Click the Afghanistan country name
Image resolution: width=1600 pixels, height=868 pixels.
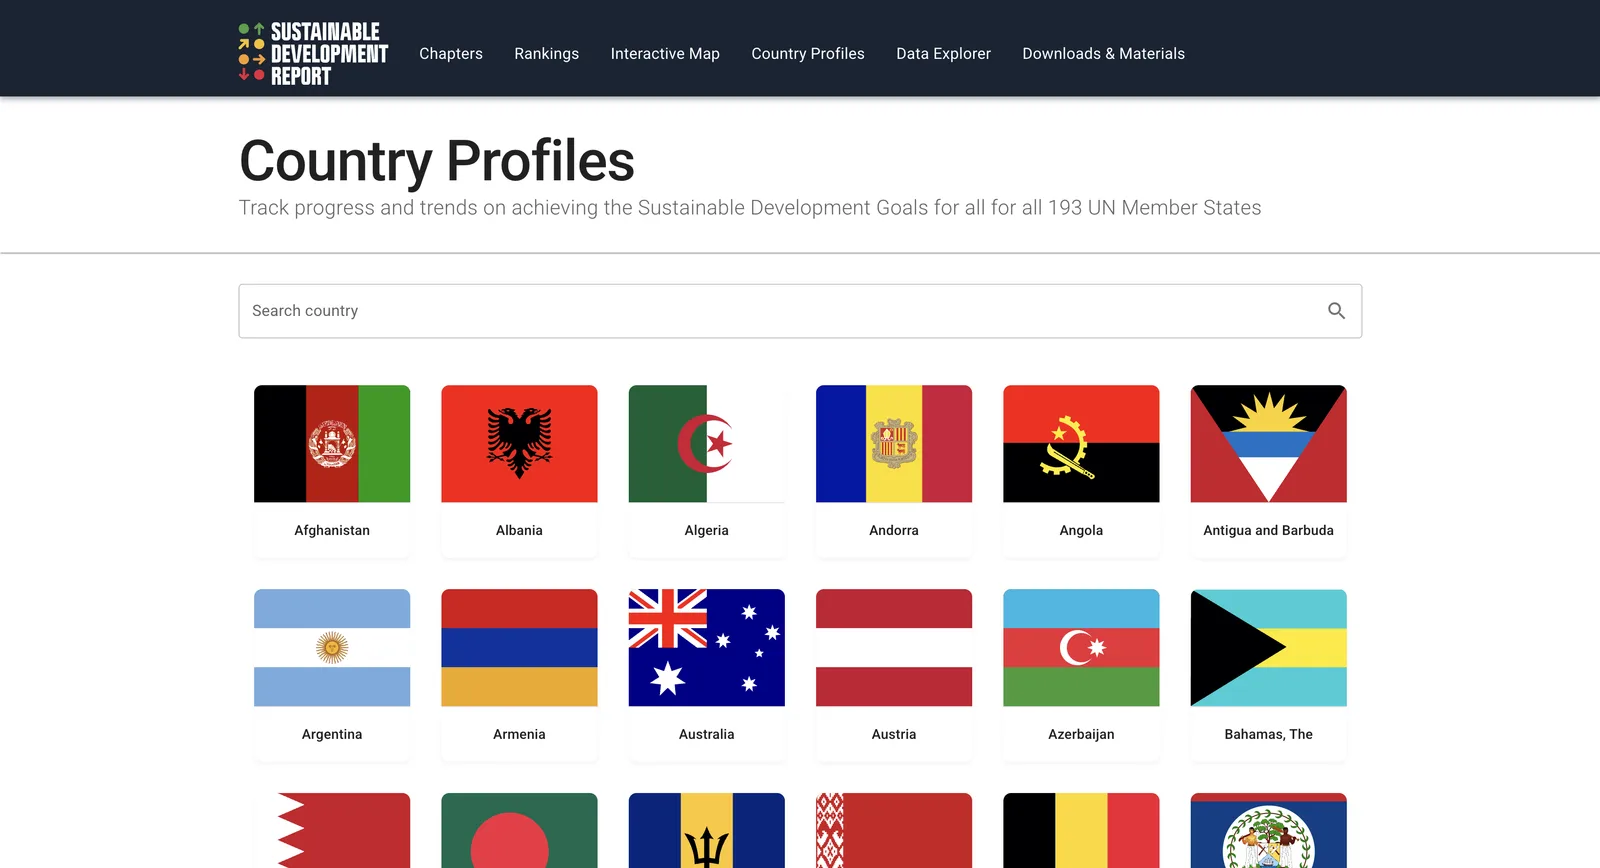click(332, 531)
